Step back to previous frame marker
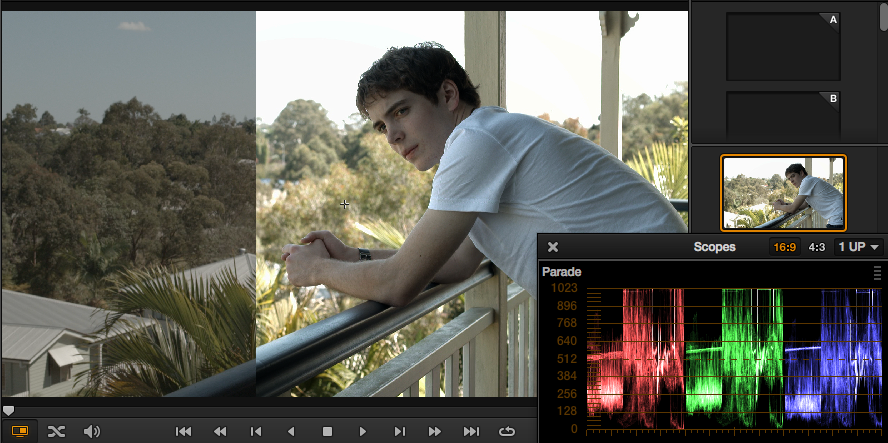This screenshot has width=888, height=443. click(x=256, y=431)
